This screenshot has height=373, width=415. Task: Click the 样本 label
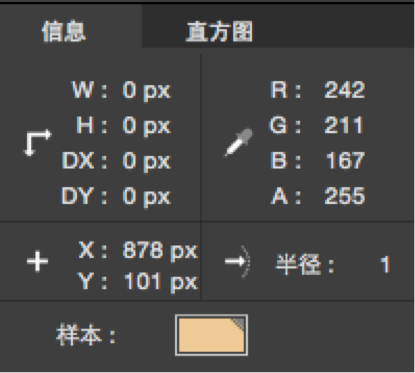tap(86, 335)
